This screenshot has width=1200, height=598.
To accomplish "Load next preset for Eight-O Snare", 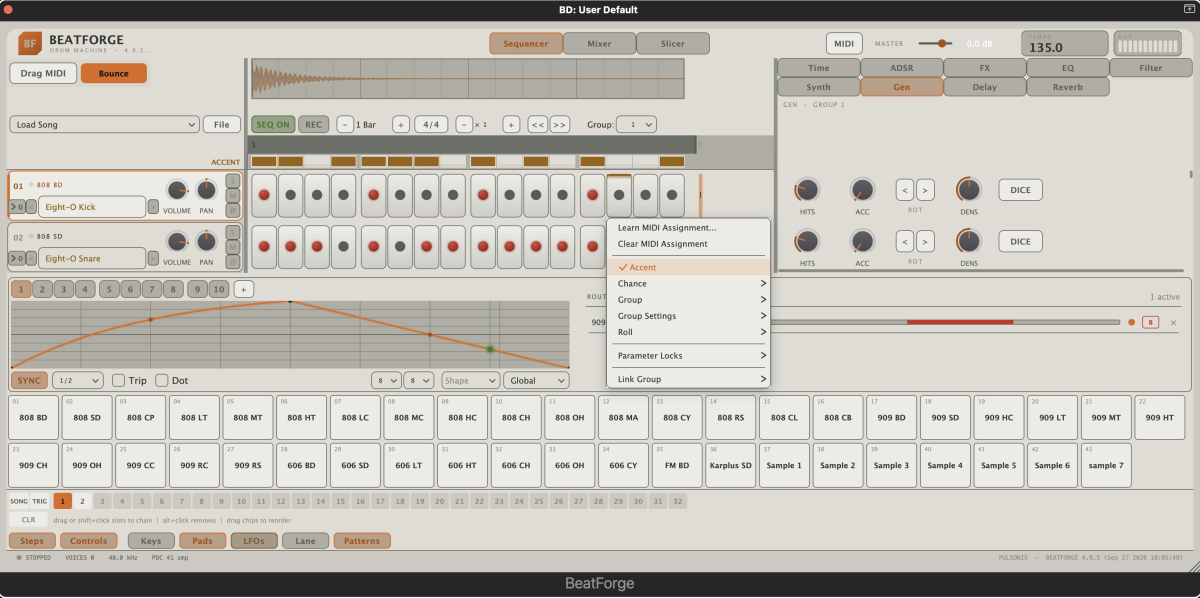I will click(x=153, y=258).
